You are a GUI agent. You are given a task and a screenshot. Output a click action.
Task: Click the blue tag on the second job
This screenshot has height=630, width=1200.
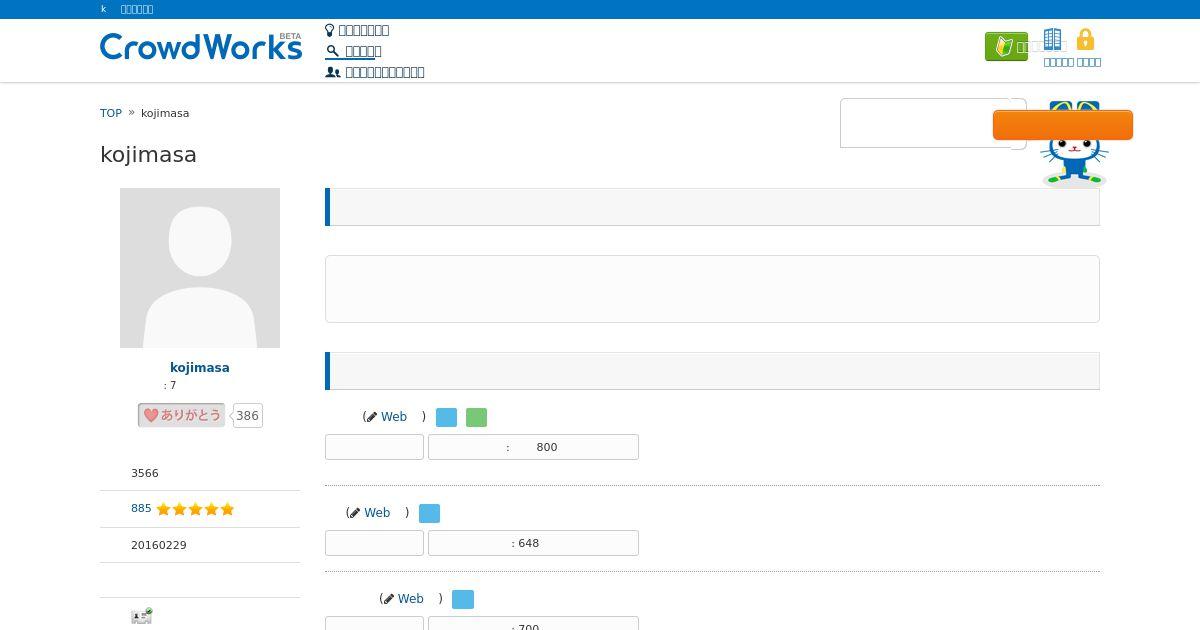(x=429, y=514)
